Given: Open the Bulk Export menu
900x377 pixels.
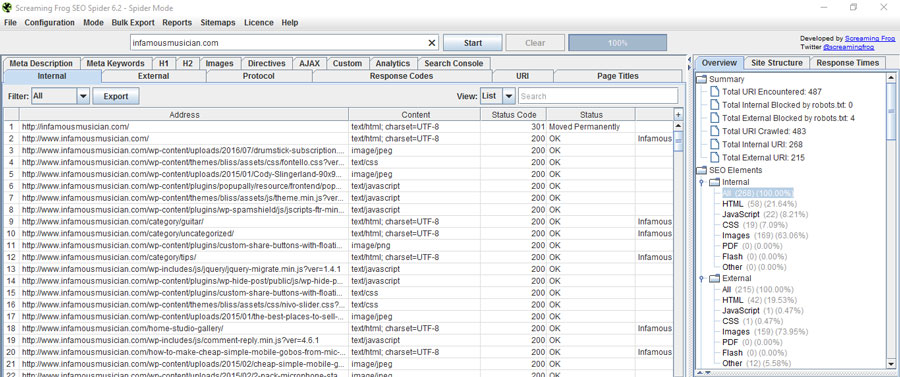Looking at the screenshot, I should [133, 23].
